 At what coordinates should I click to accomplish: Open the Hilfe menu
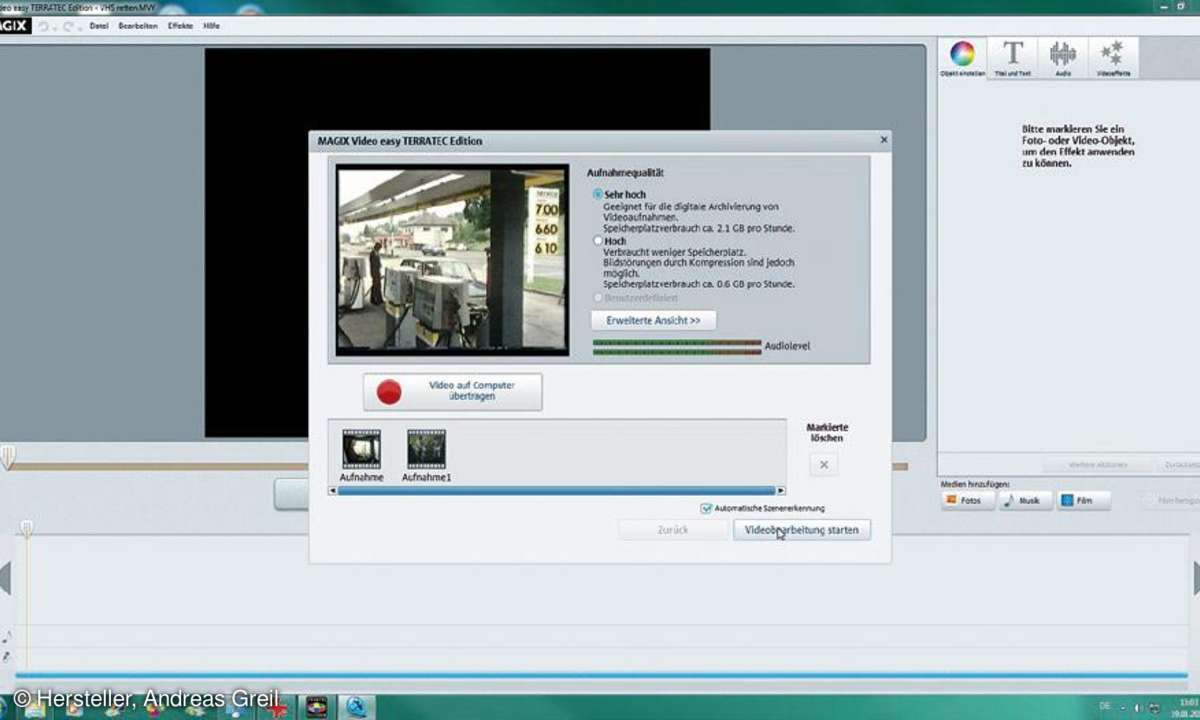point(211,26)
